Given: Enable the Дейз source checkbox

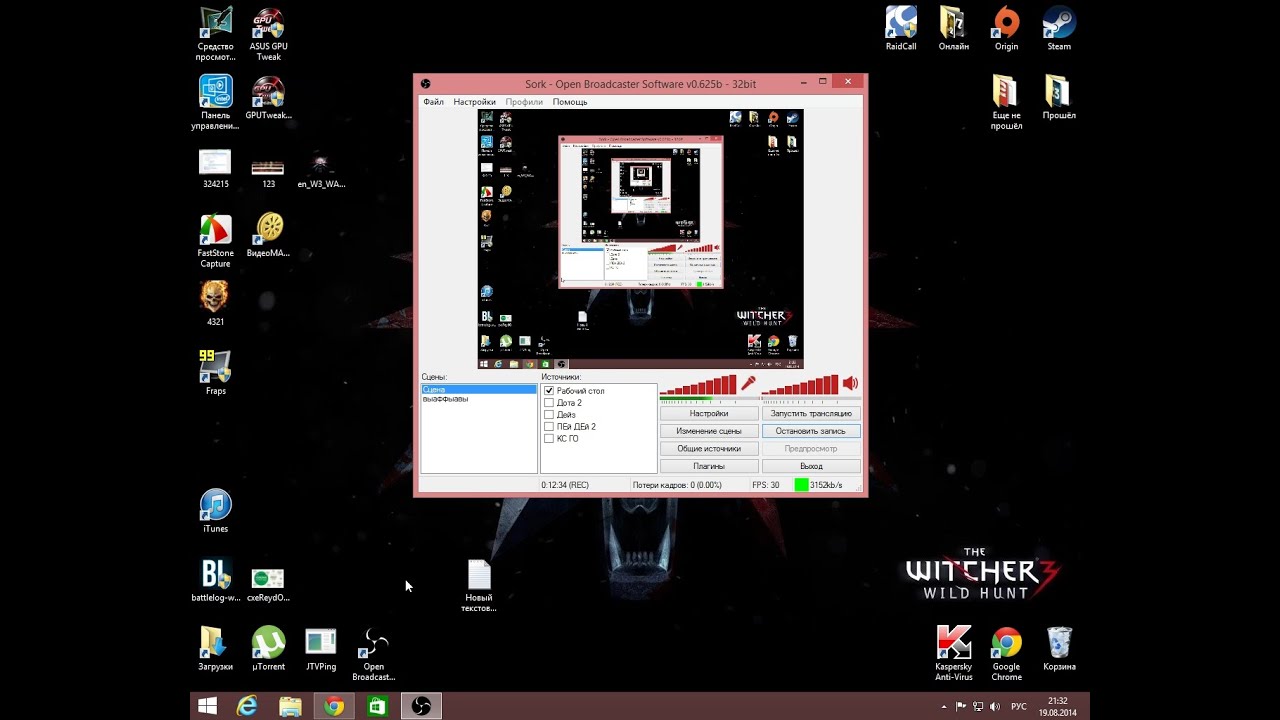Looking at the screenshot, I should click(549, 415).
